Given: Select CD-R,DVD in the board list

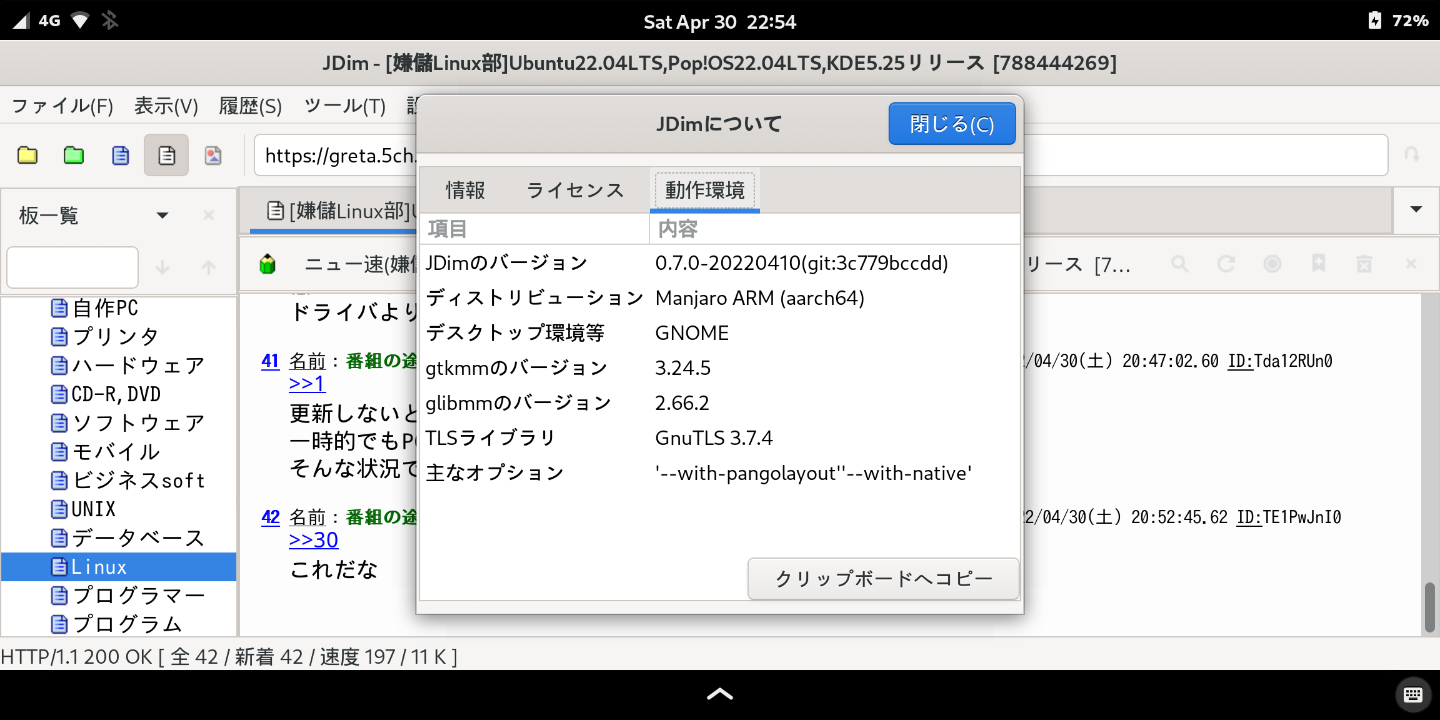Looking at the screenshot, I should tap(116, 394).
